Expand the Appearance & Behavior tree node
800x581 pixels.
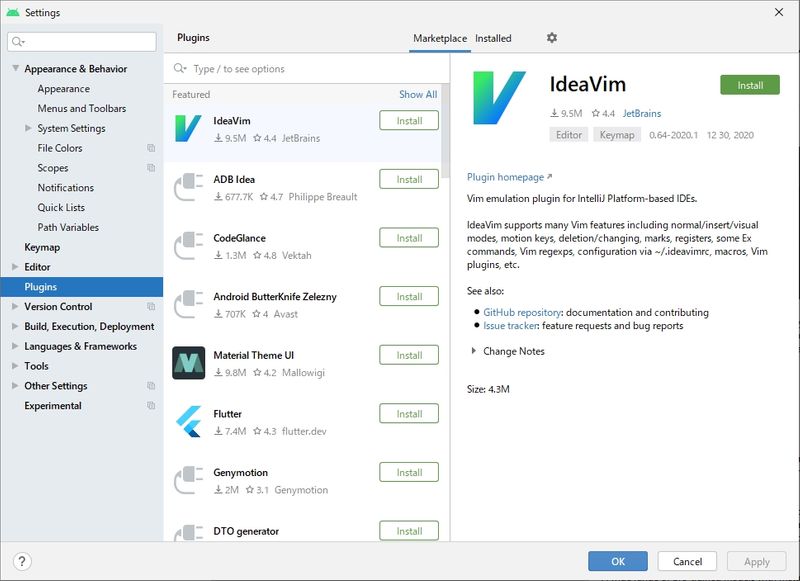(15, 69)
